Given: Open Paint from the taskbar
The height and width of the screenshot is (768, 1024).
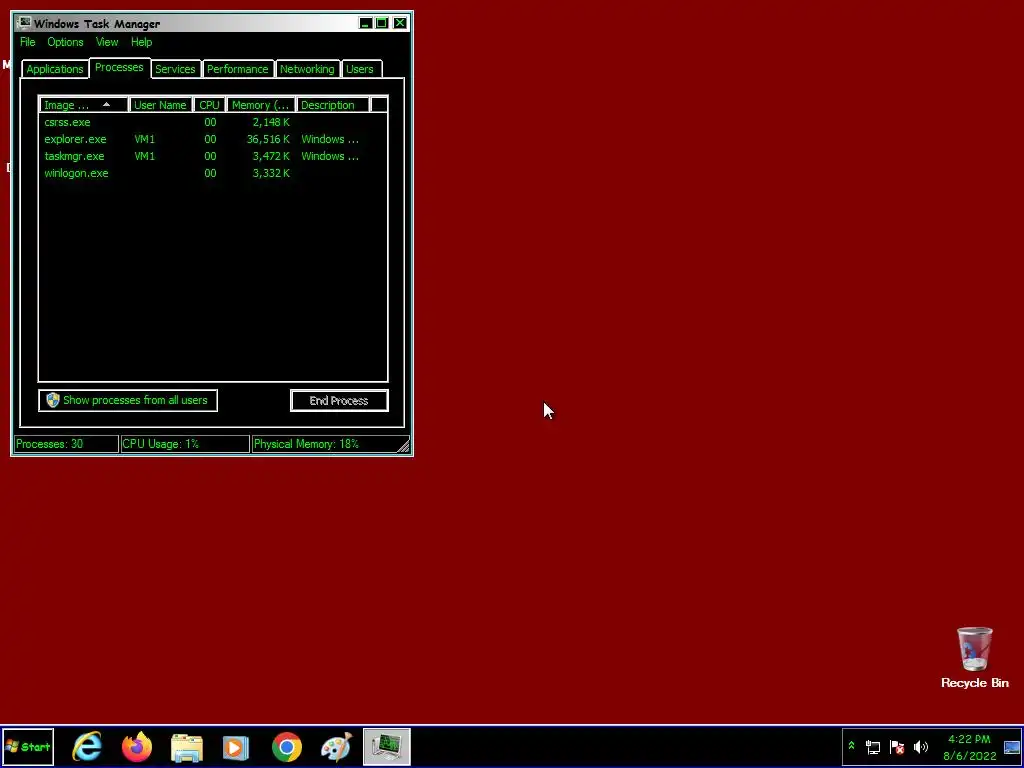Looking at the screenshot, I should pos(336,747).
